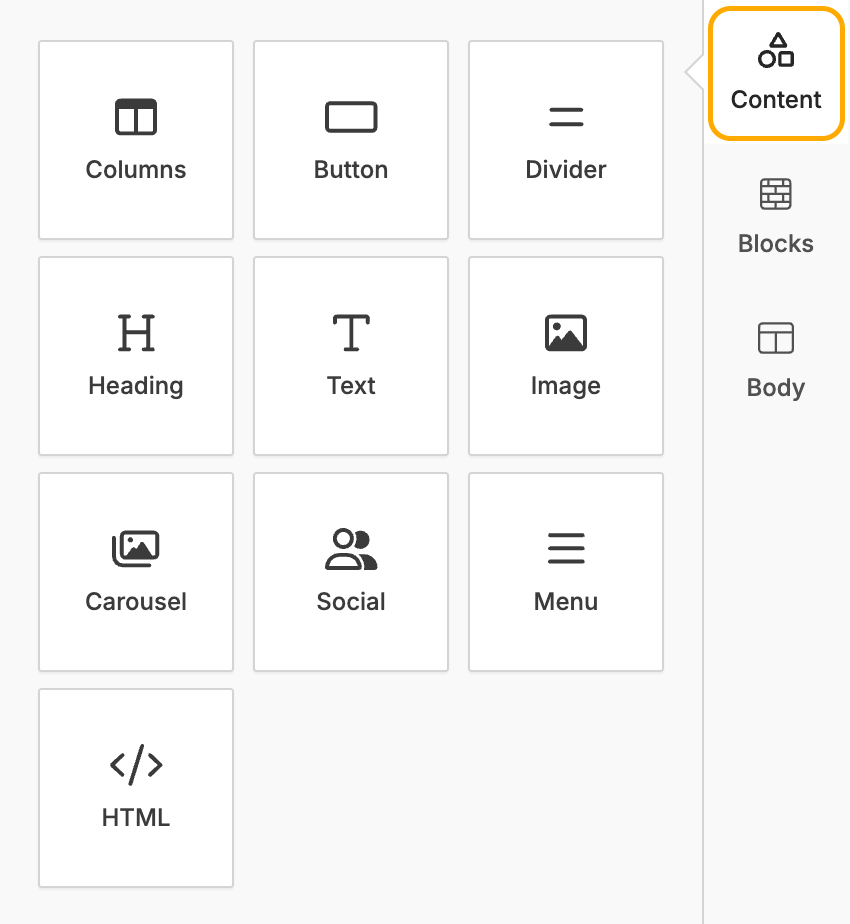The height and width of the screenshot is (924, 850).
Task: Add a Social links block
Action: point(351,571)
